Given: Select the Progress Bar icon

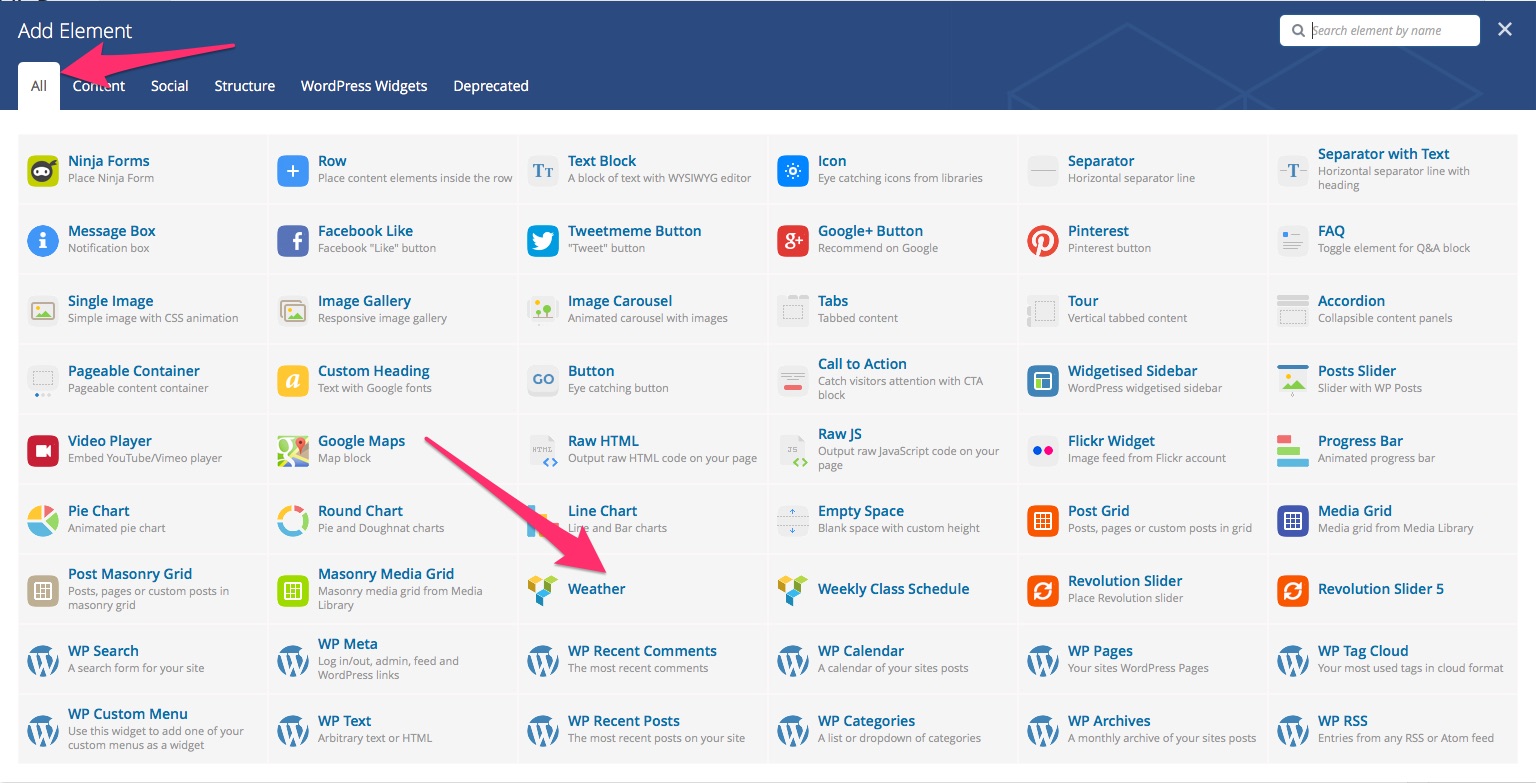Looking at the screenshot, I should [x=1293, y=451].
